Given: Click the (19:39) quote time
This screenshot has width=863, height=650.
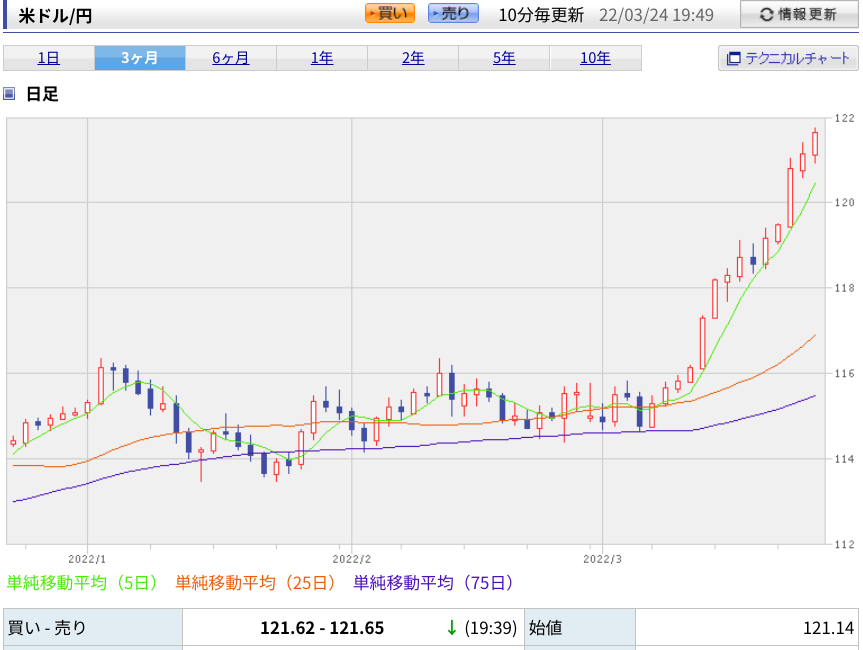Looking at the screenshot, I should pyautogui.click(x=490, y=628).
